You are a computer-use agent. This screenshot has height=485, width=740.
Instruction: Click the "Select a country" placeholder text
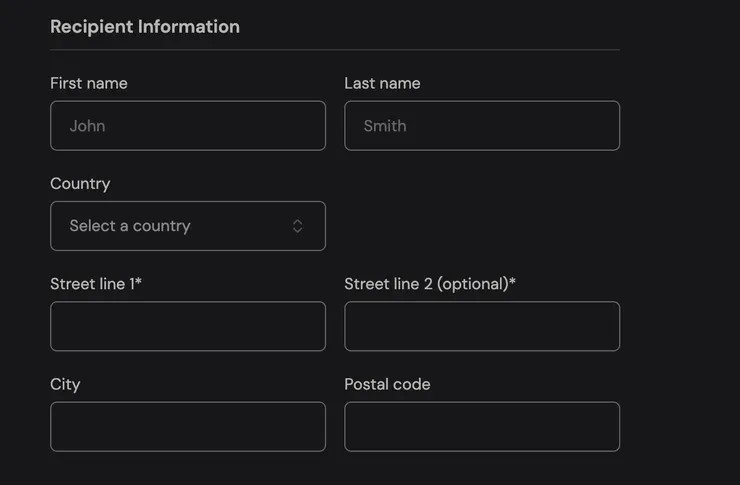130,226
